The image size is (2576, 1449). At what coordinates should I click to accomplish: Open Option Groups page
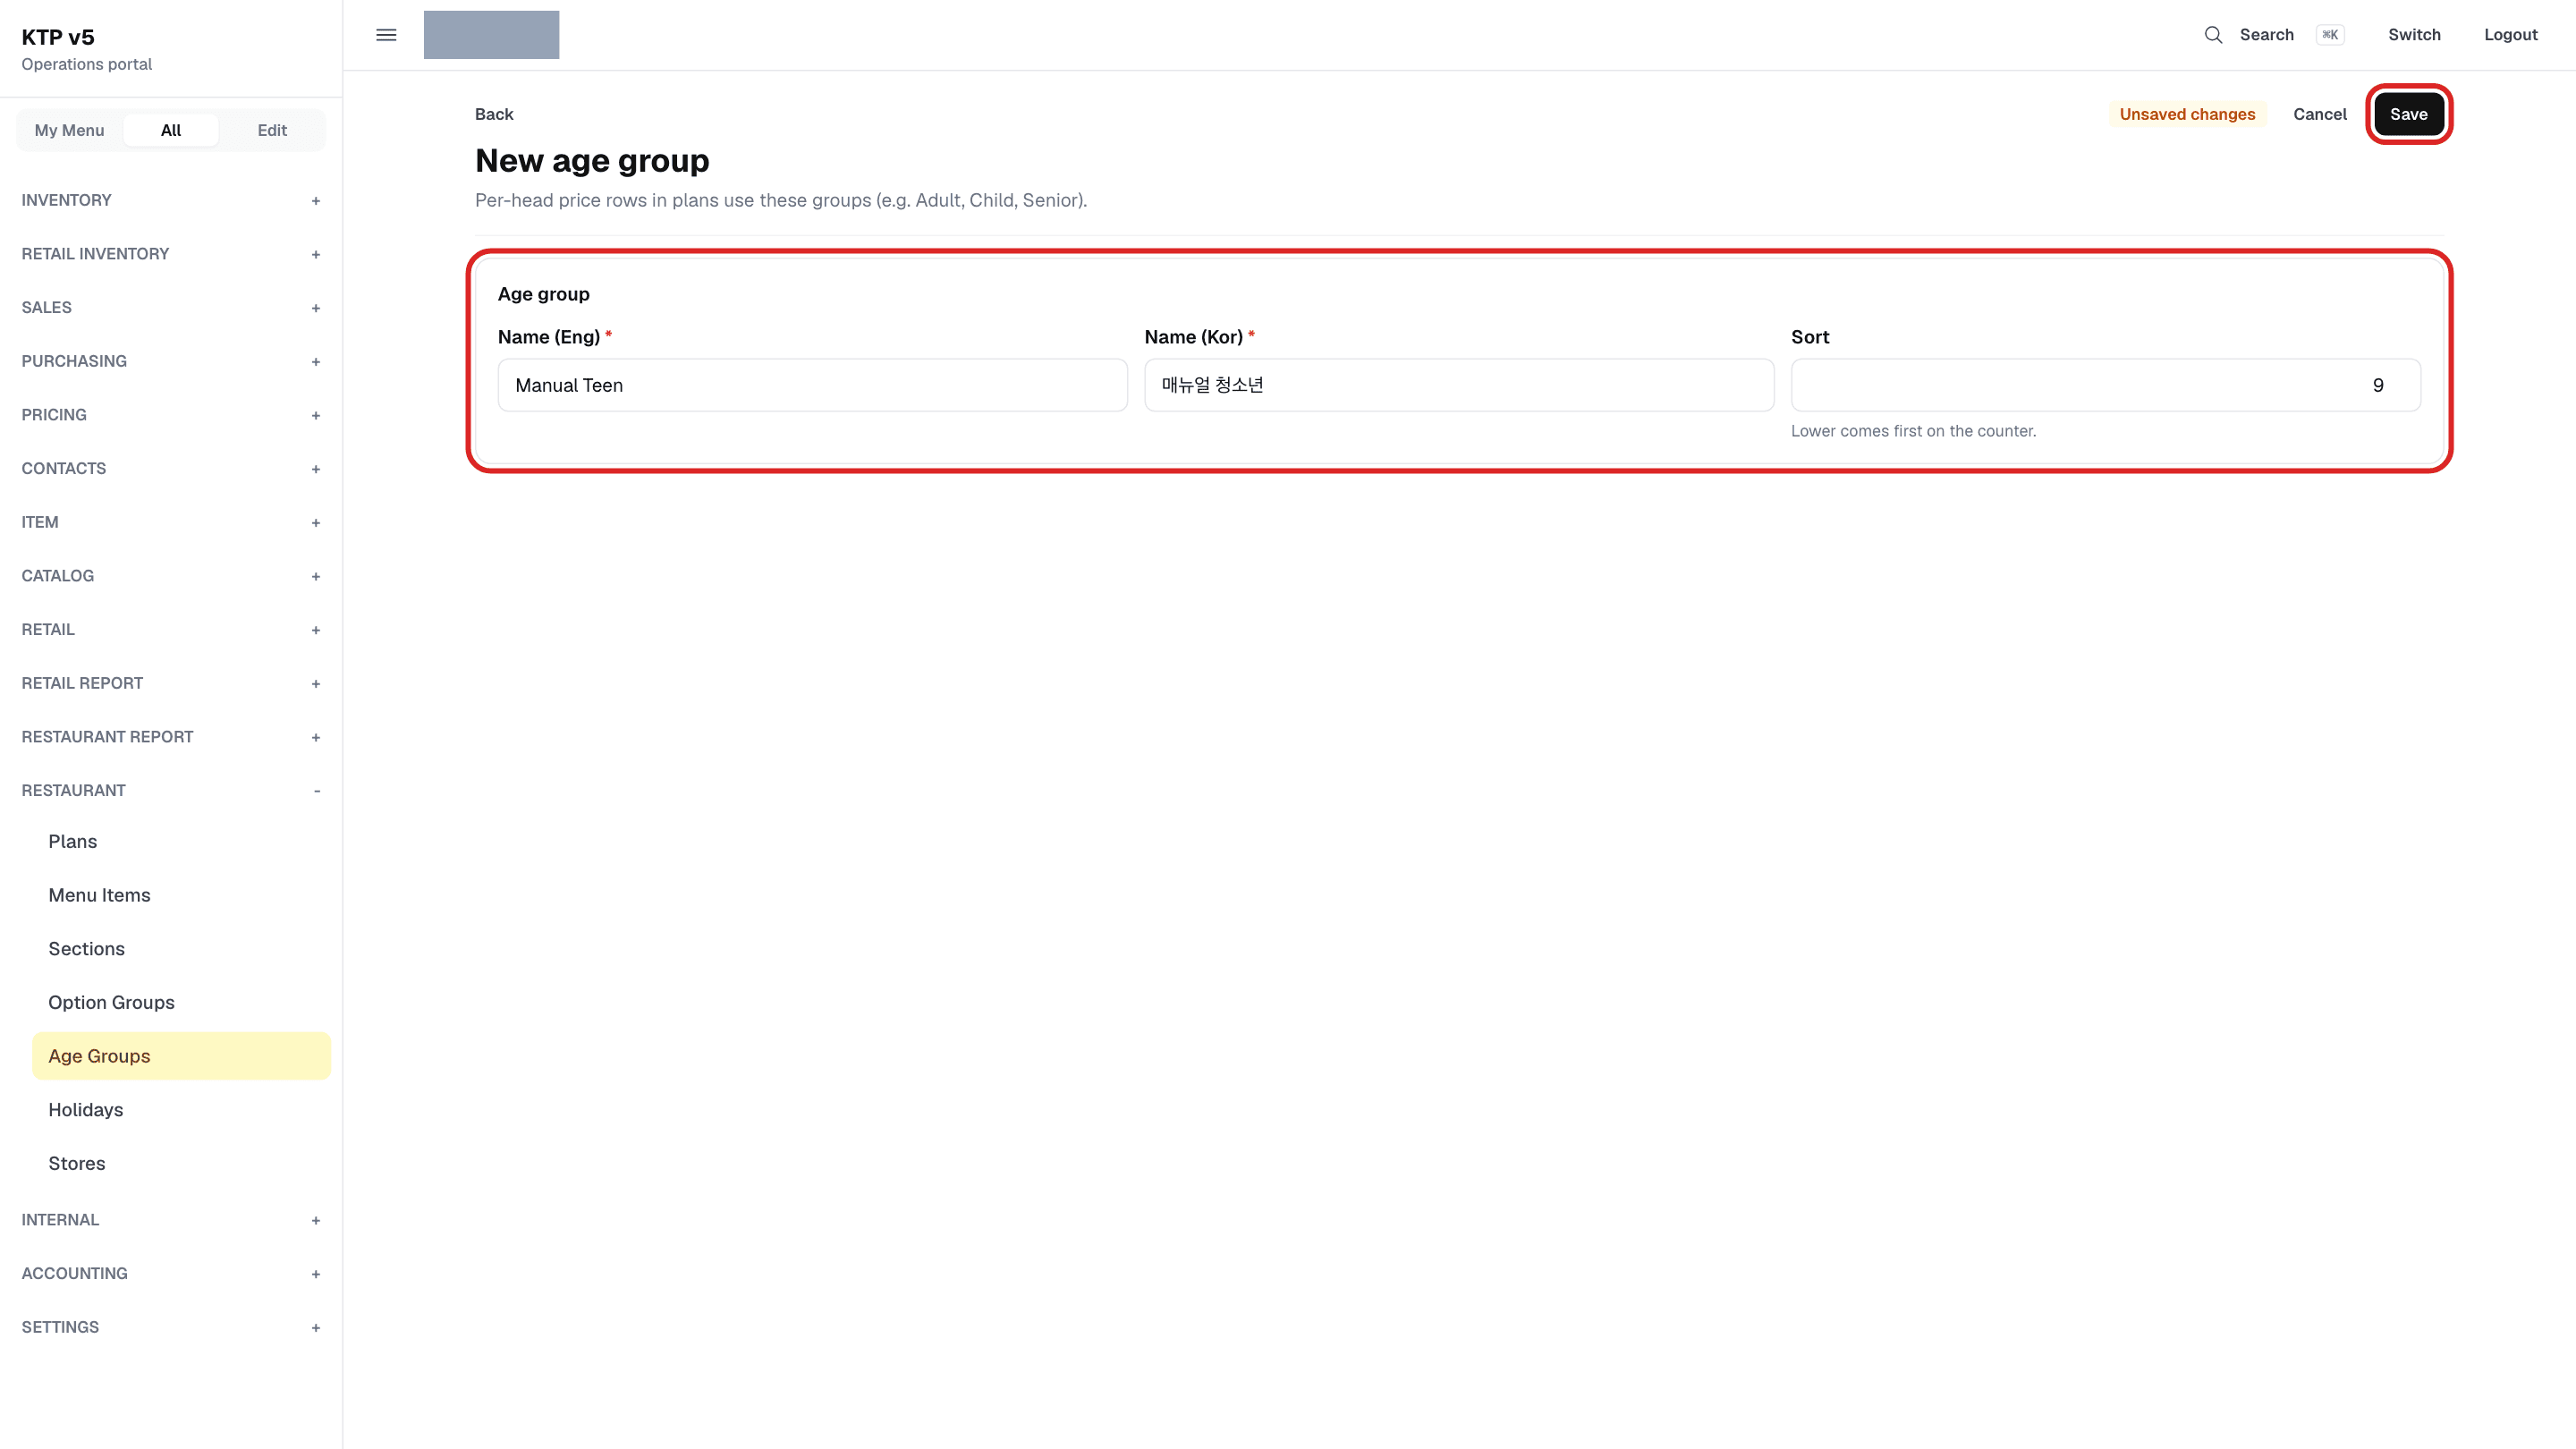[x=181, y=1003]
